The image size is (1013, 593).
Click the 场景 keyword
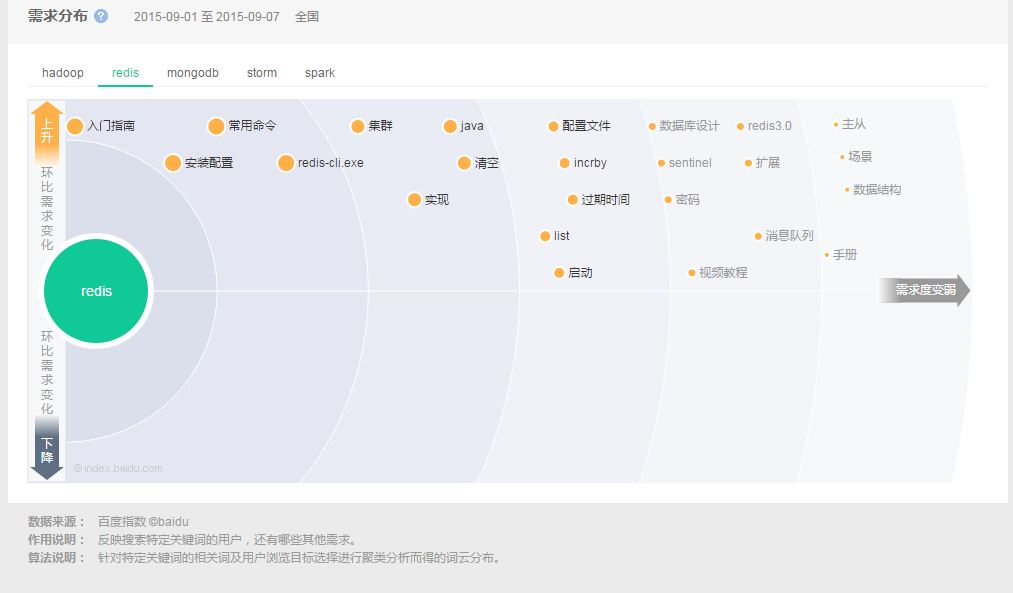856,156
